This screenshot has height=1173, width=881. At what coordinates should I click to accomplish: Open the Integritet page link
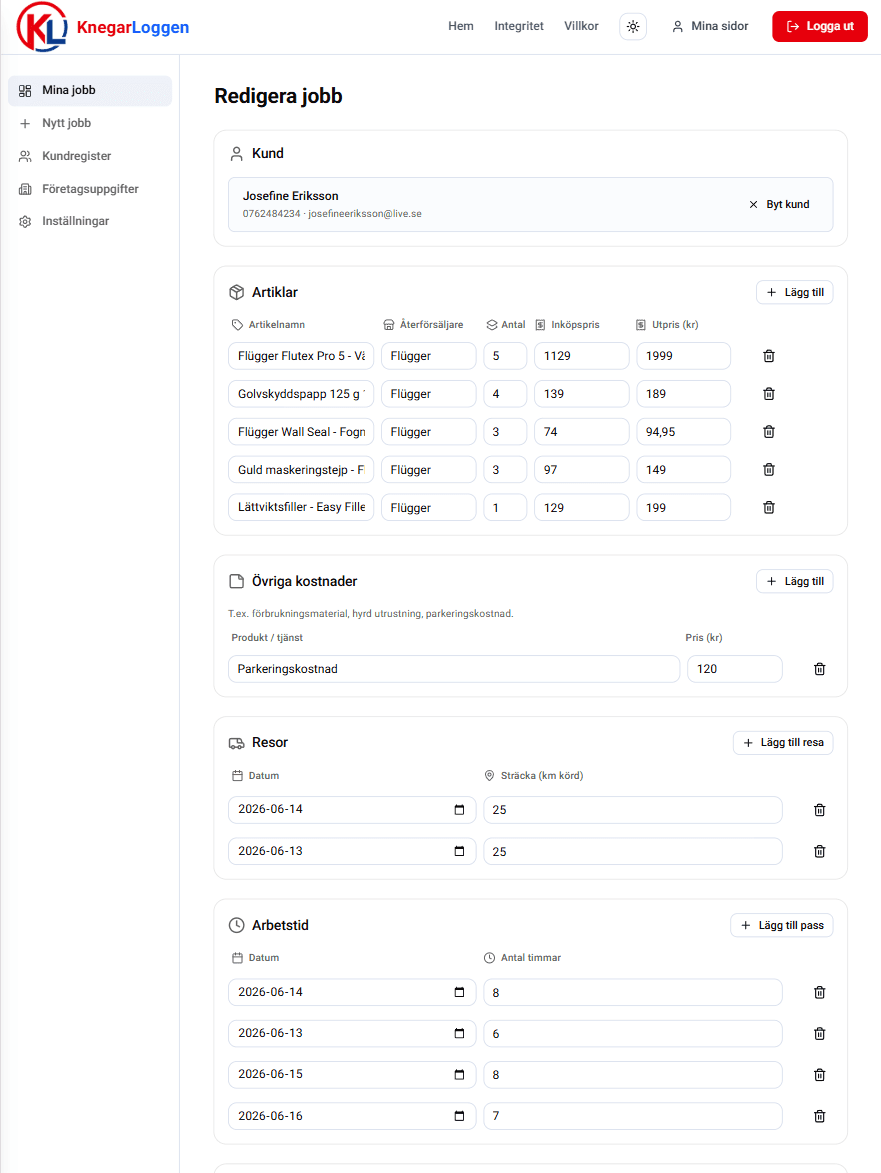[x=519, y=26]
